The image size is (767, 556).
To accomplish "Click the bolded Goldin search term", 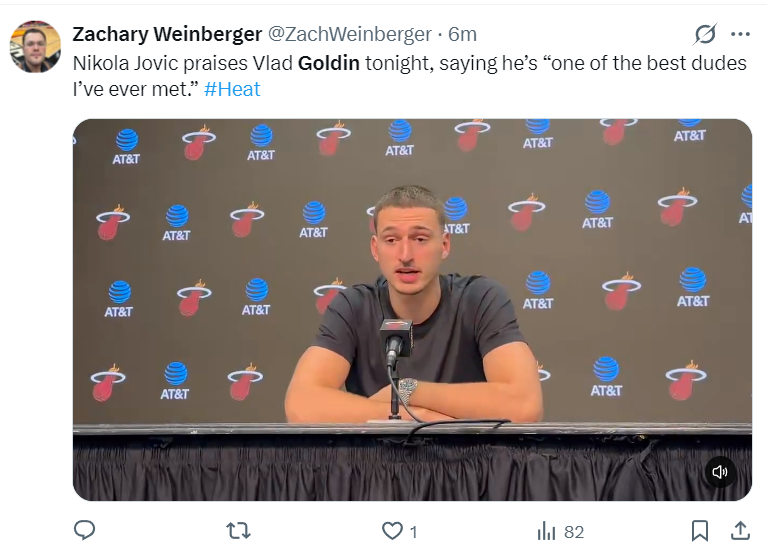I will 329,63.
